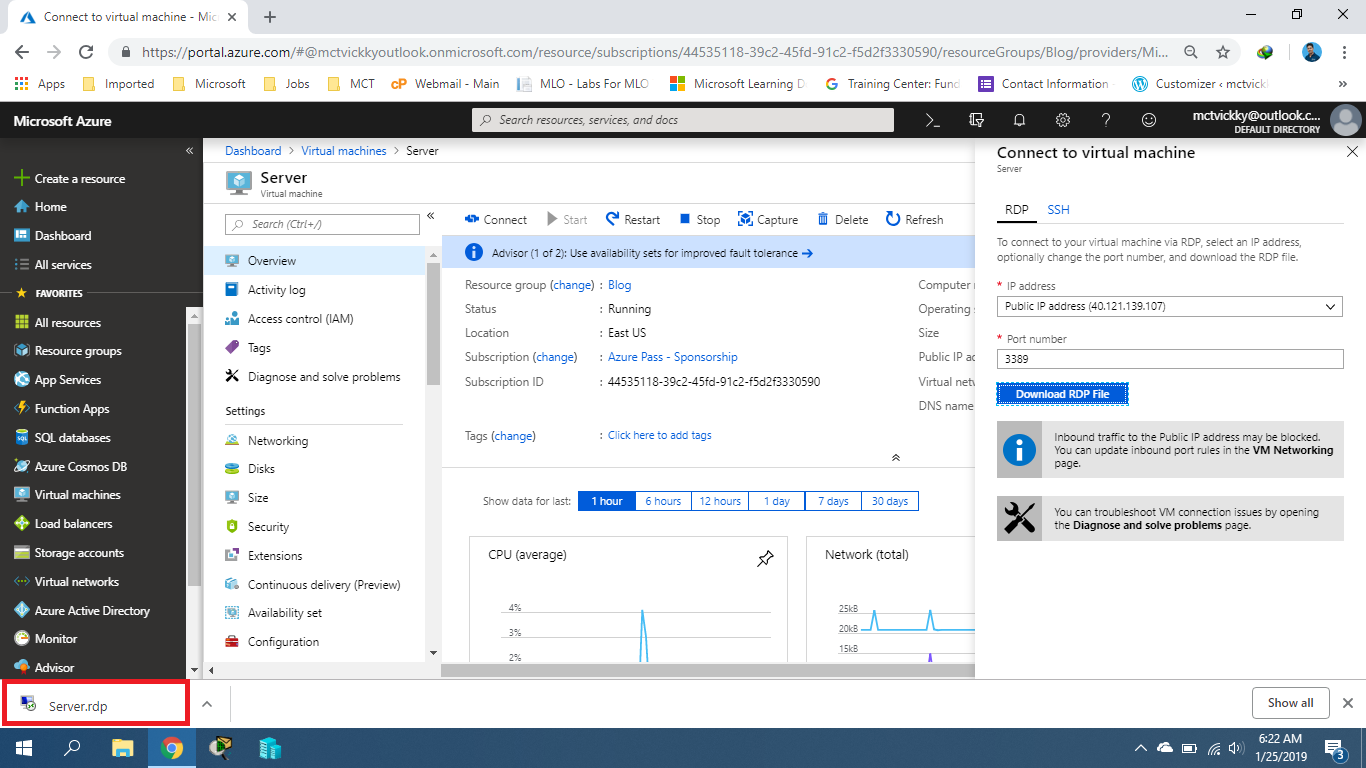Open Azure Active Directory favorite
This screenshot has height=768, width=1366.
point(82,611)
